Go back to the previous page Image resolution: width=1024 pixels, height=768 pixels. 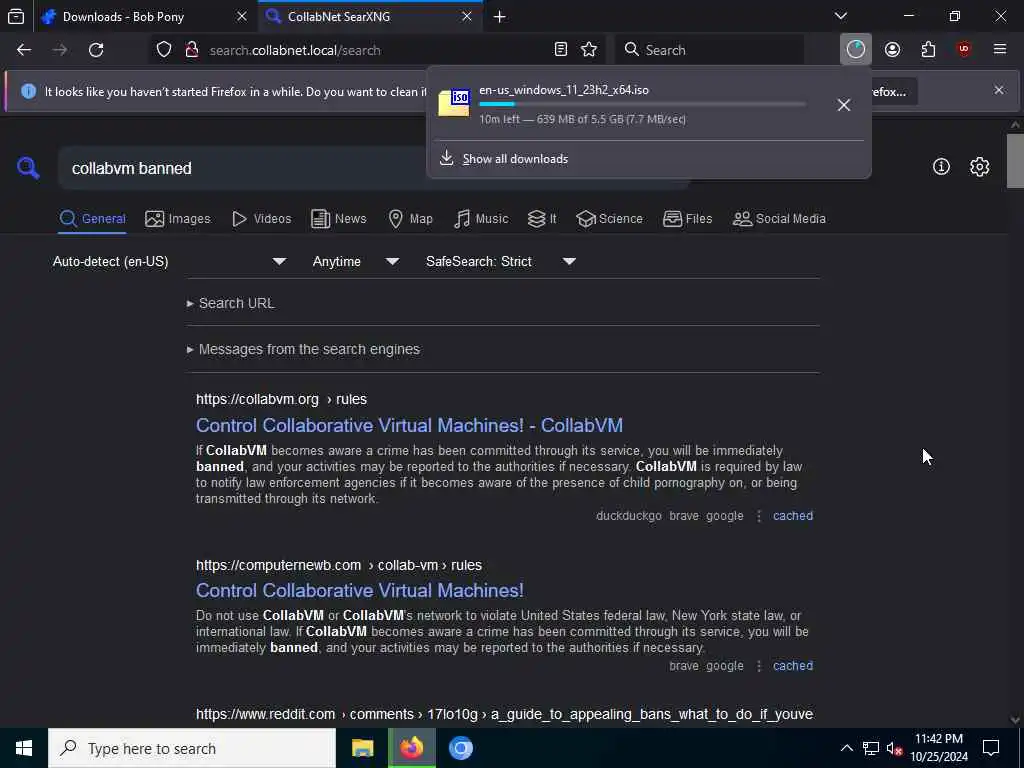(x=24, y=50)
